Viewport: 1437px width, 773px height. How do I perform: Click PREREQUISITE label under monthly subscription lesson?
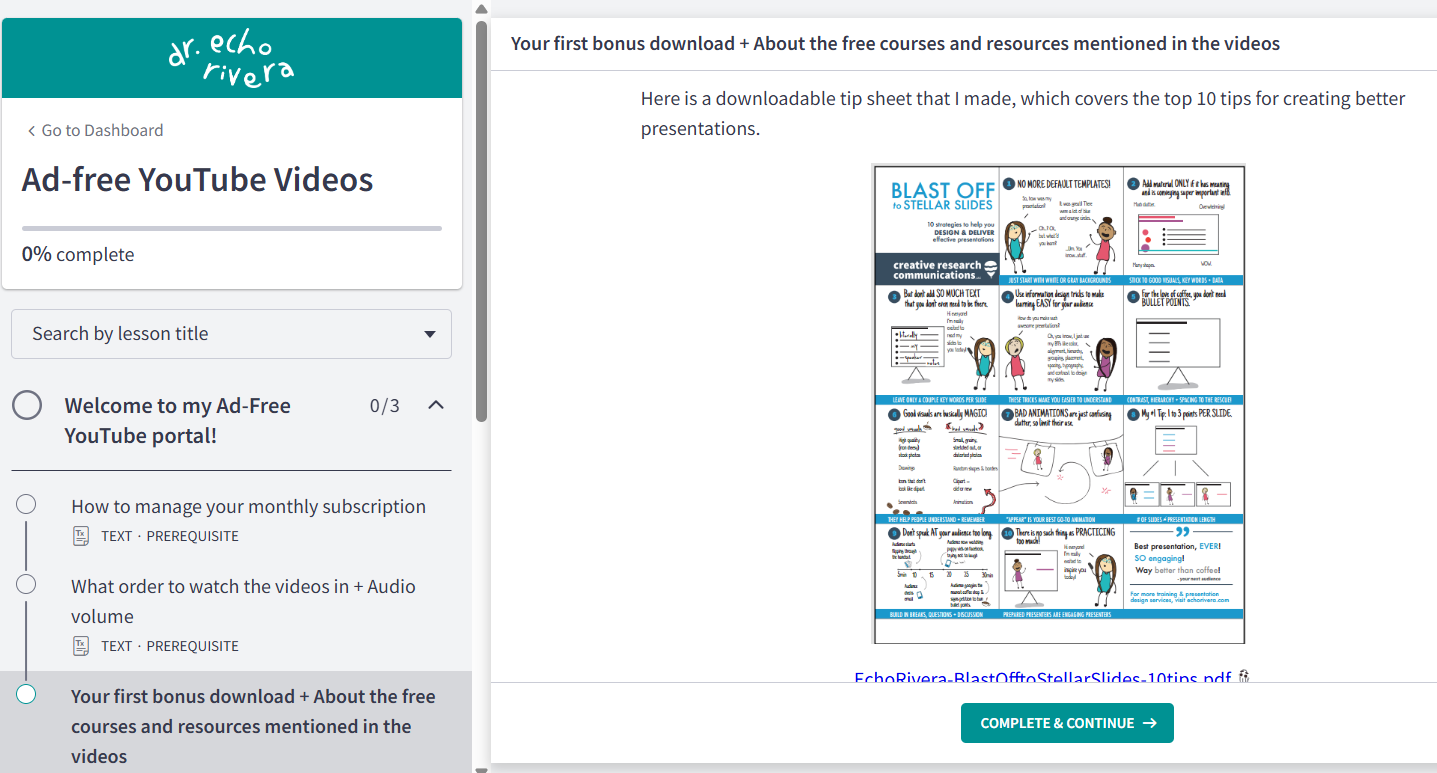click(193, 536)
